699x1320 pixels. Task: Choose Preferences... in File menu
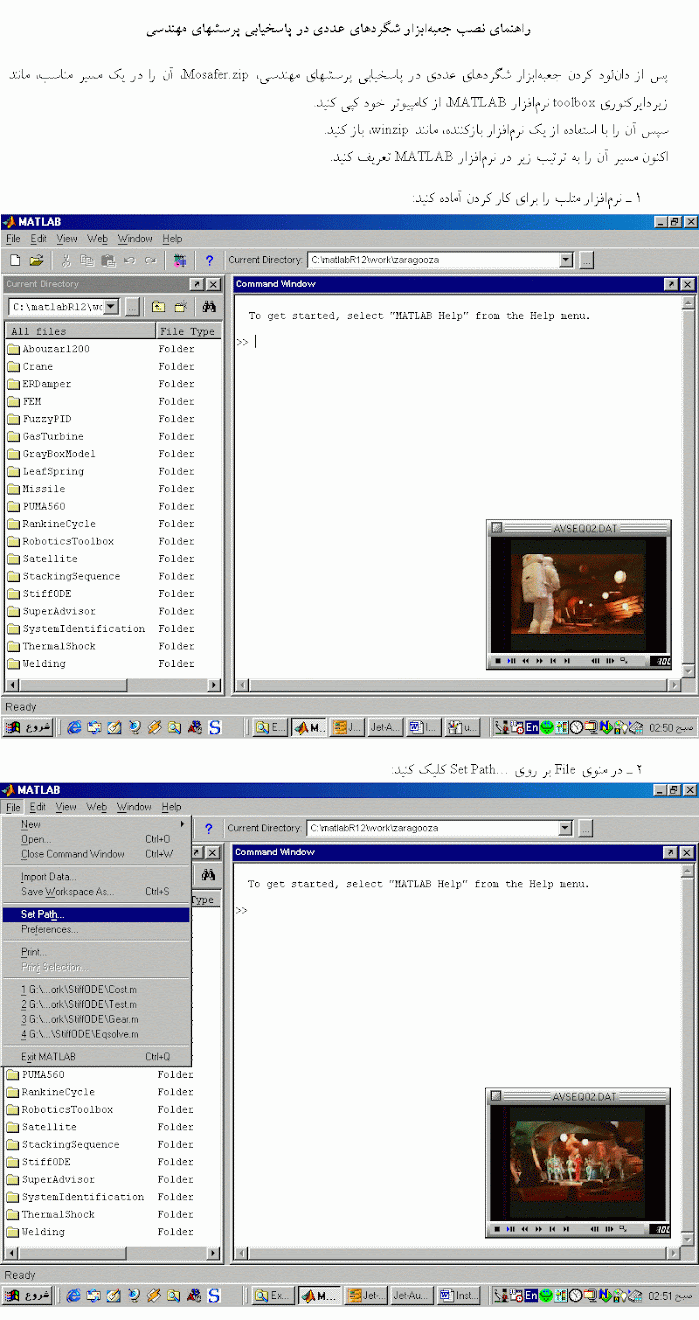click(96, 929)
